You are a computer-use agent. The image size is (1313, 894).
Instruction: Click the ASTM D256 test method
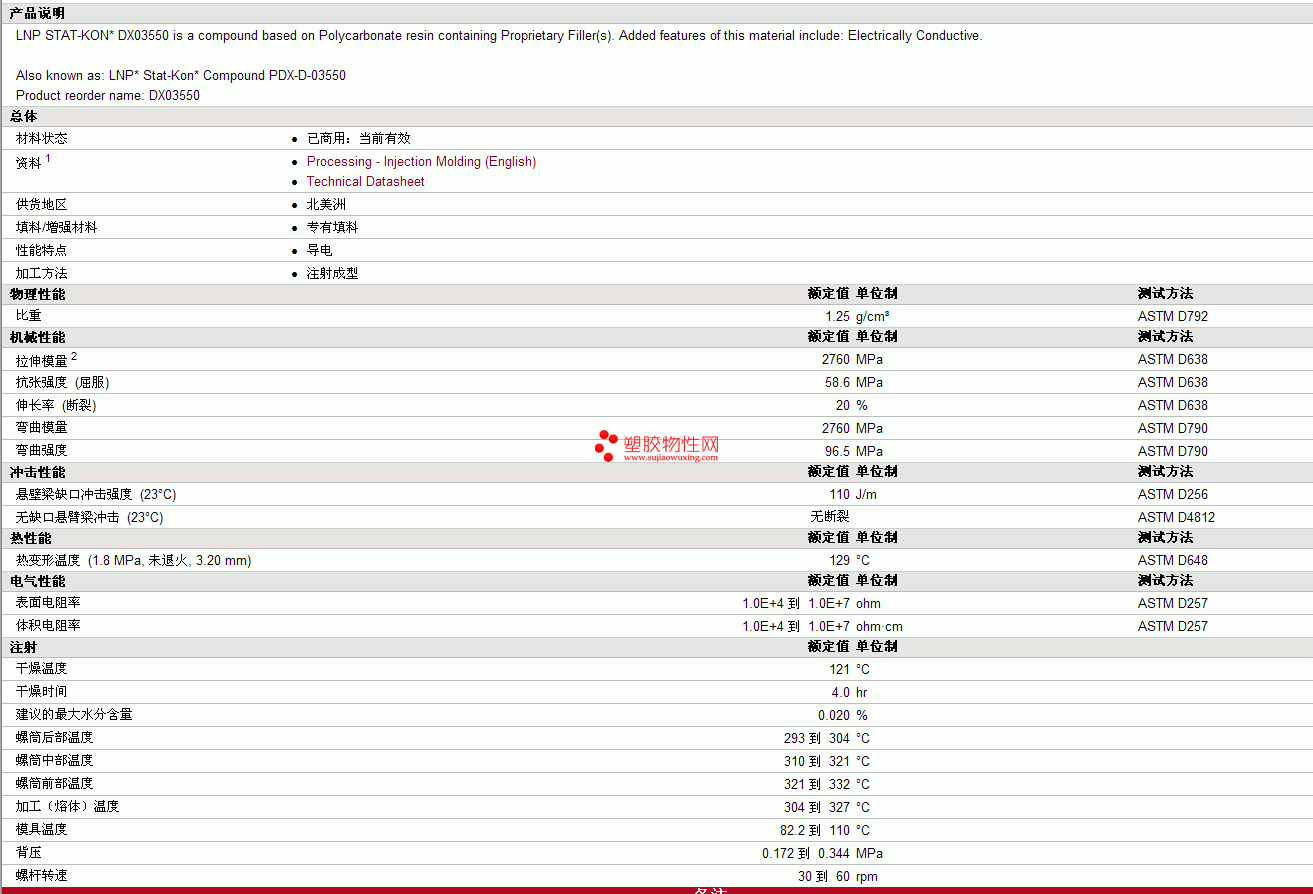pyautogui.click(x=1173, y=494)
